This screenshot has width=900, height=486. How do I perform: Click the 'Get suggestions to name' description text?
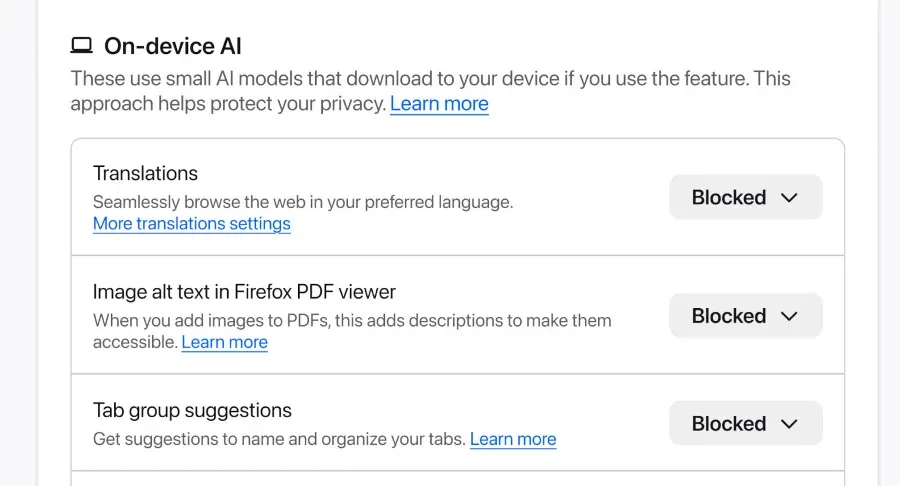(x=279, y=439)
